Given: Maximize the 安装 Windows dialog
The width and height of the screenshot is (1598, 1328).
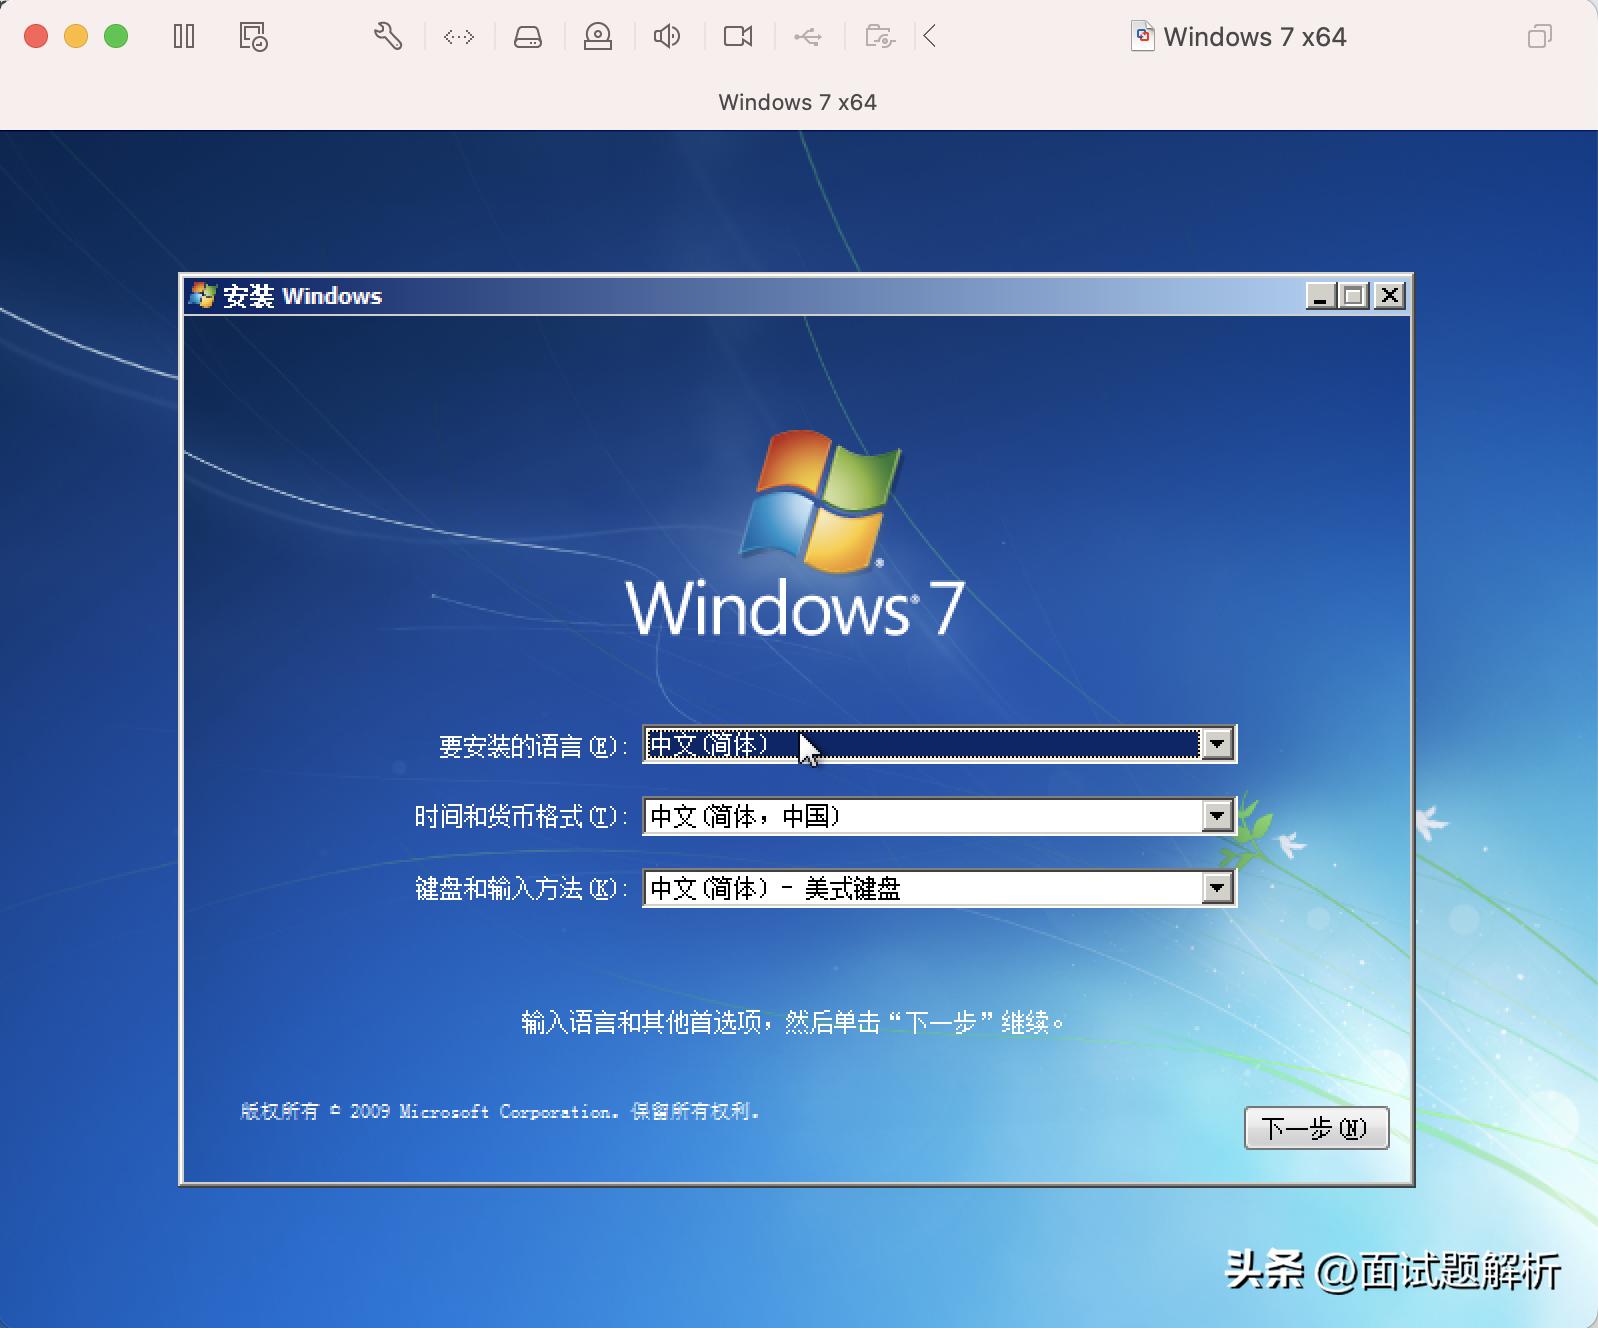Looking at the screenshot, I should [x=1354, y=296].
